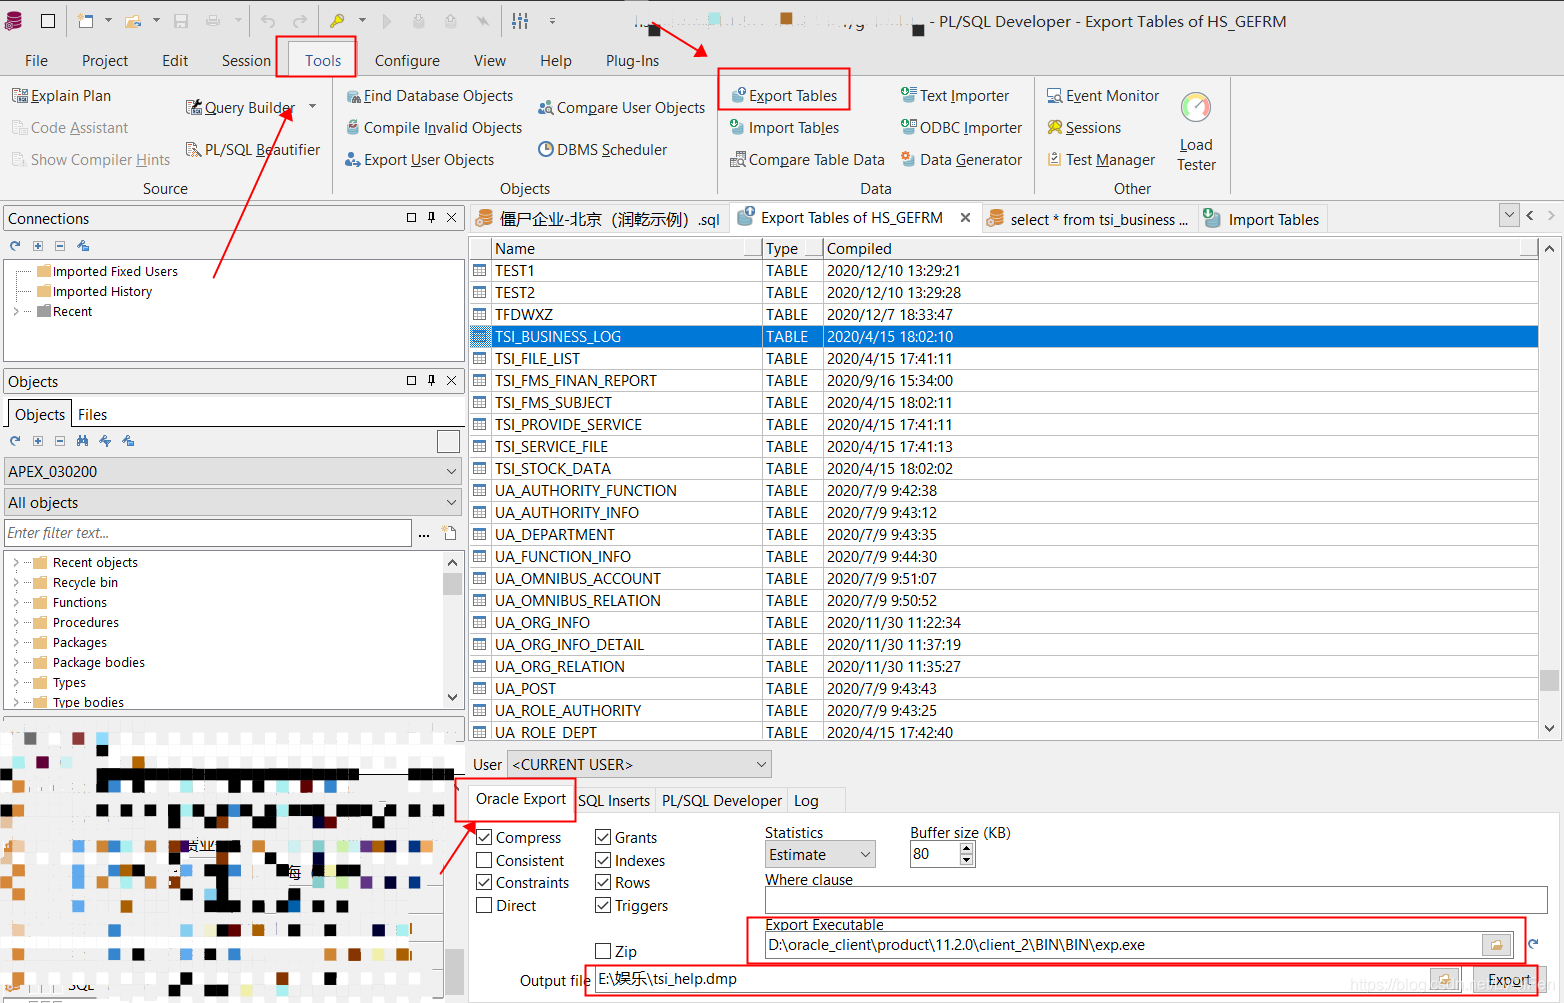Open DBMS Scheduler
This screenshot has width=1564, height=1003.
coord(603,150)
